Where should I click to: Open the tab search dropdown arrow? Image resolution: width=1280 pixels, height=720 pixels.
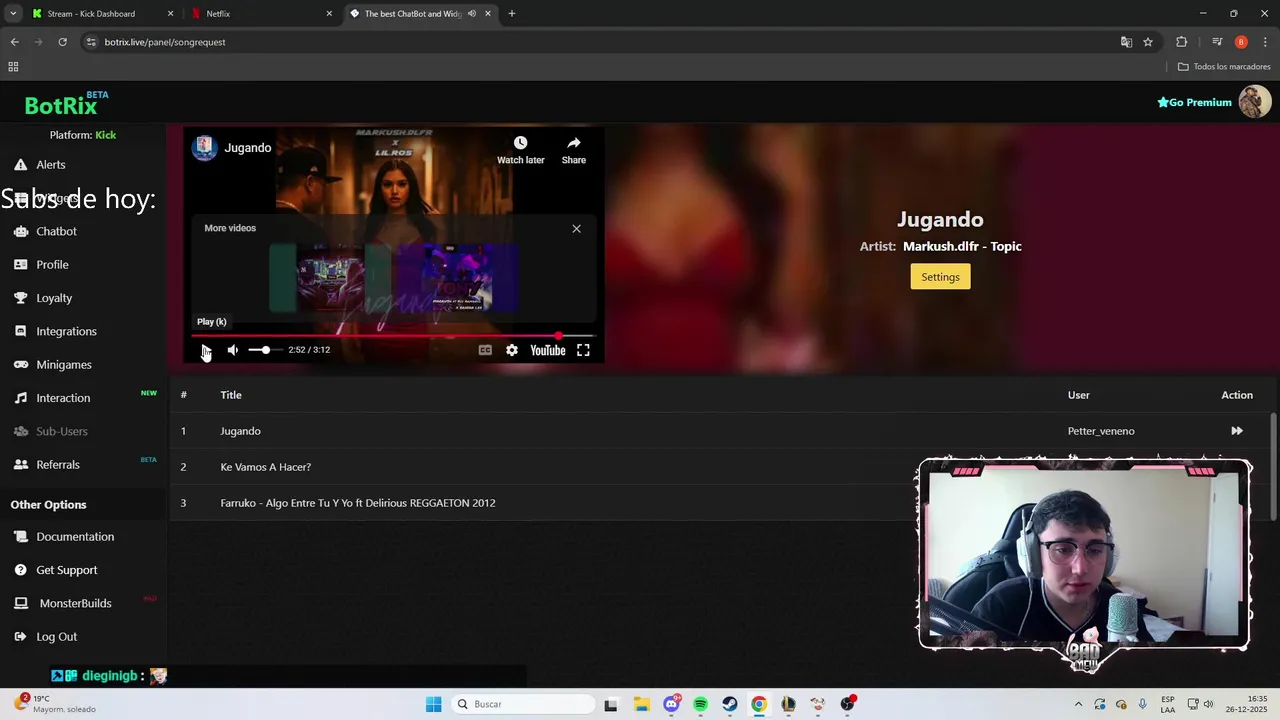[x=13, y=14]
